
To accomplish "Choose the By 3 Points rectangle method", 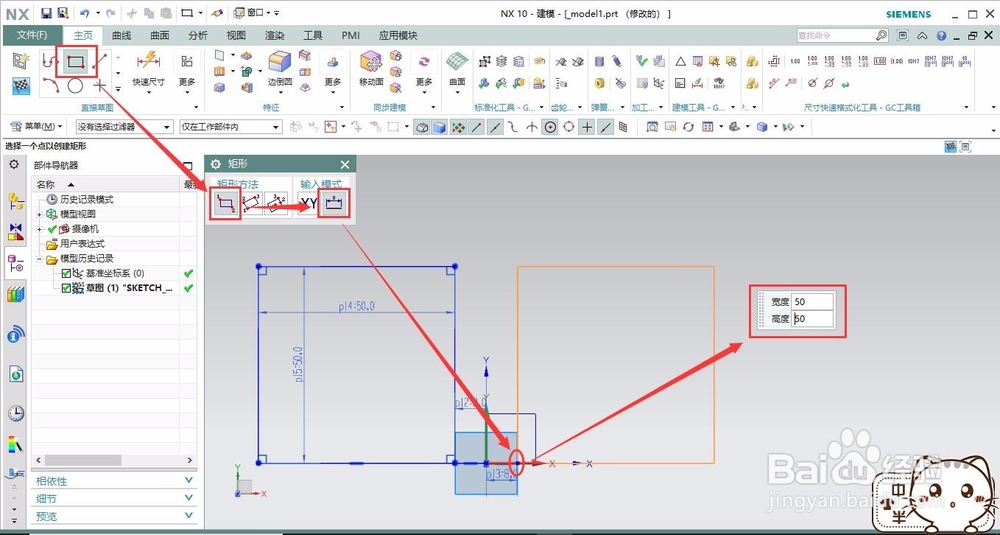I will [x=252, y=203].
